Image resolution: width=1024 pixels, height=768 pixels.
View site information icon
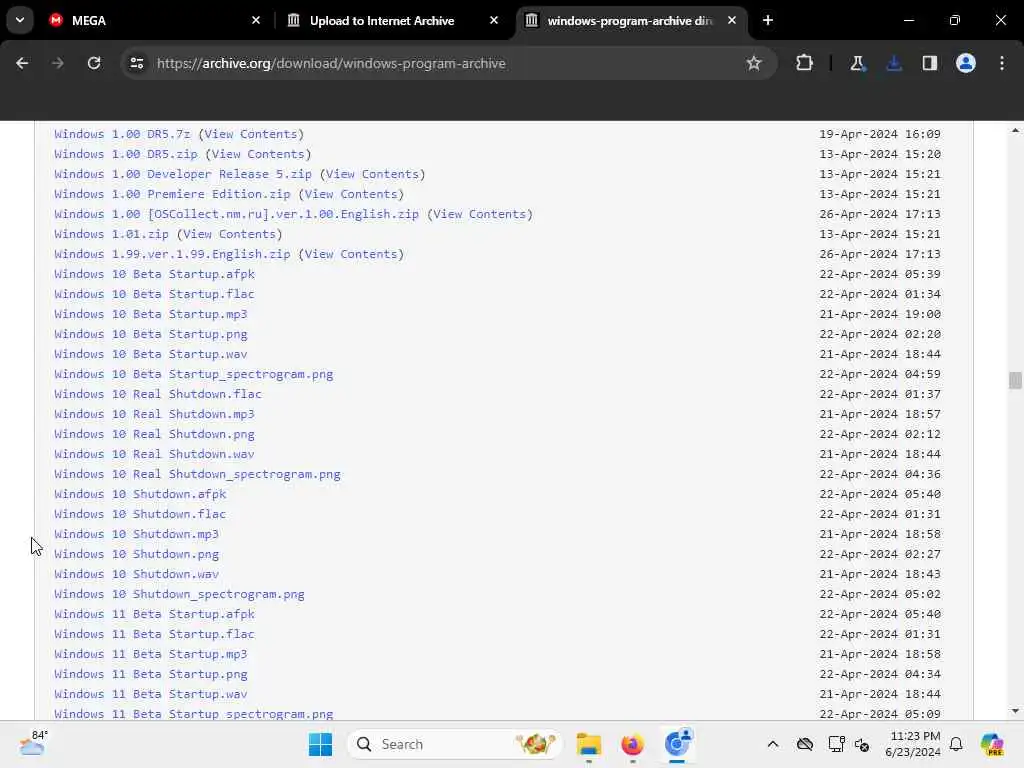click(136, 63)
